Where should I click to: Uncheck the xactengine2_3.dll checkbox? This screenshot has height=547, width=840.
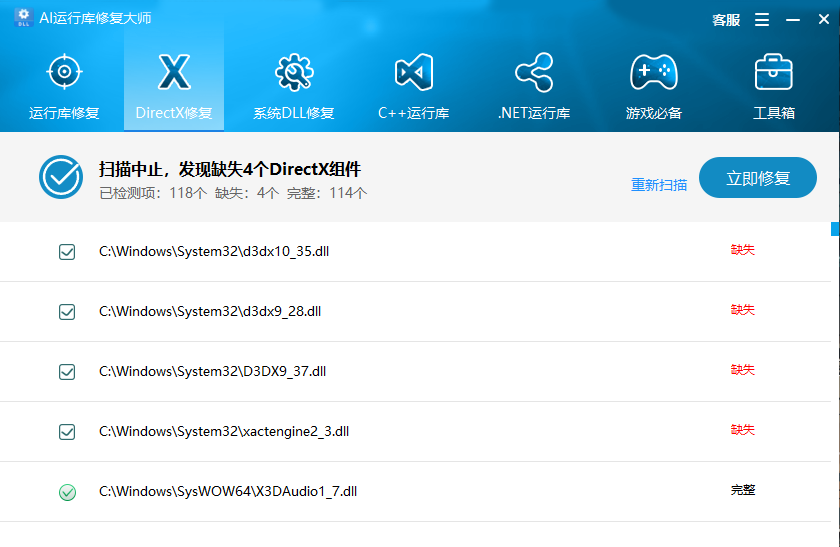[67, 432]
